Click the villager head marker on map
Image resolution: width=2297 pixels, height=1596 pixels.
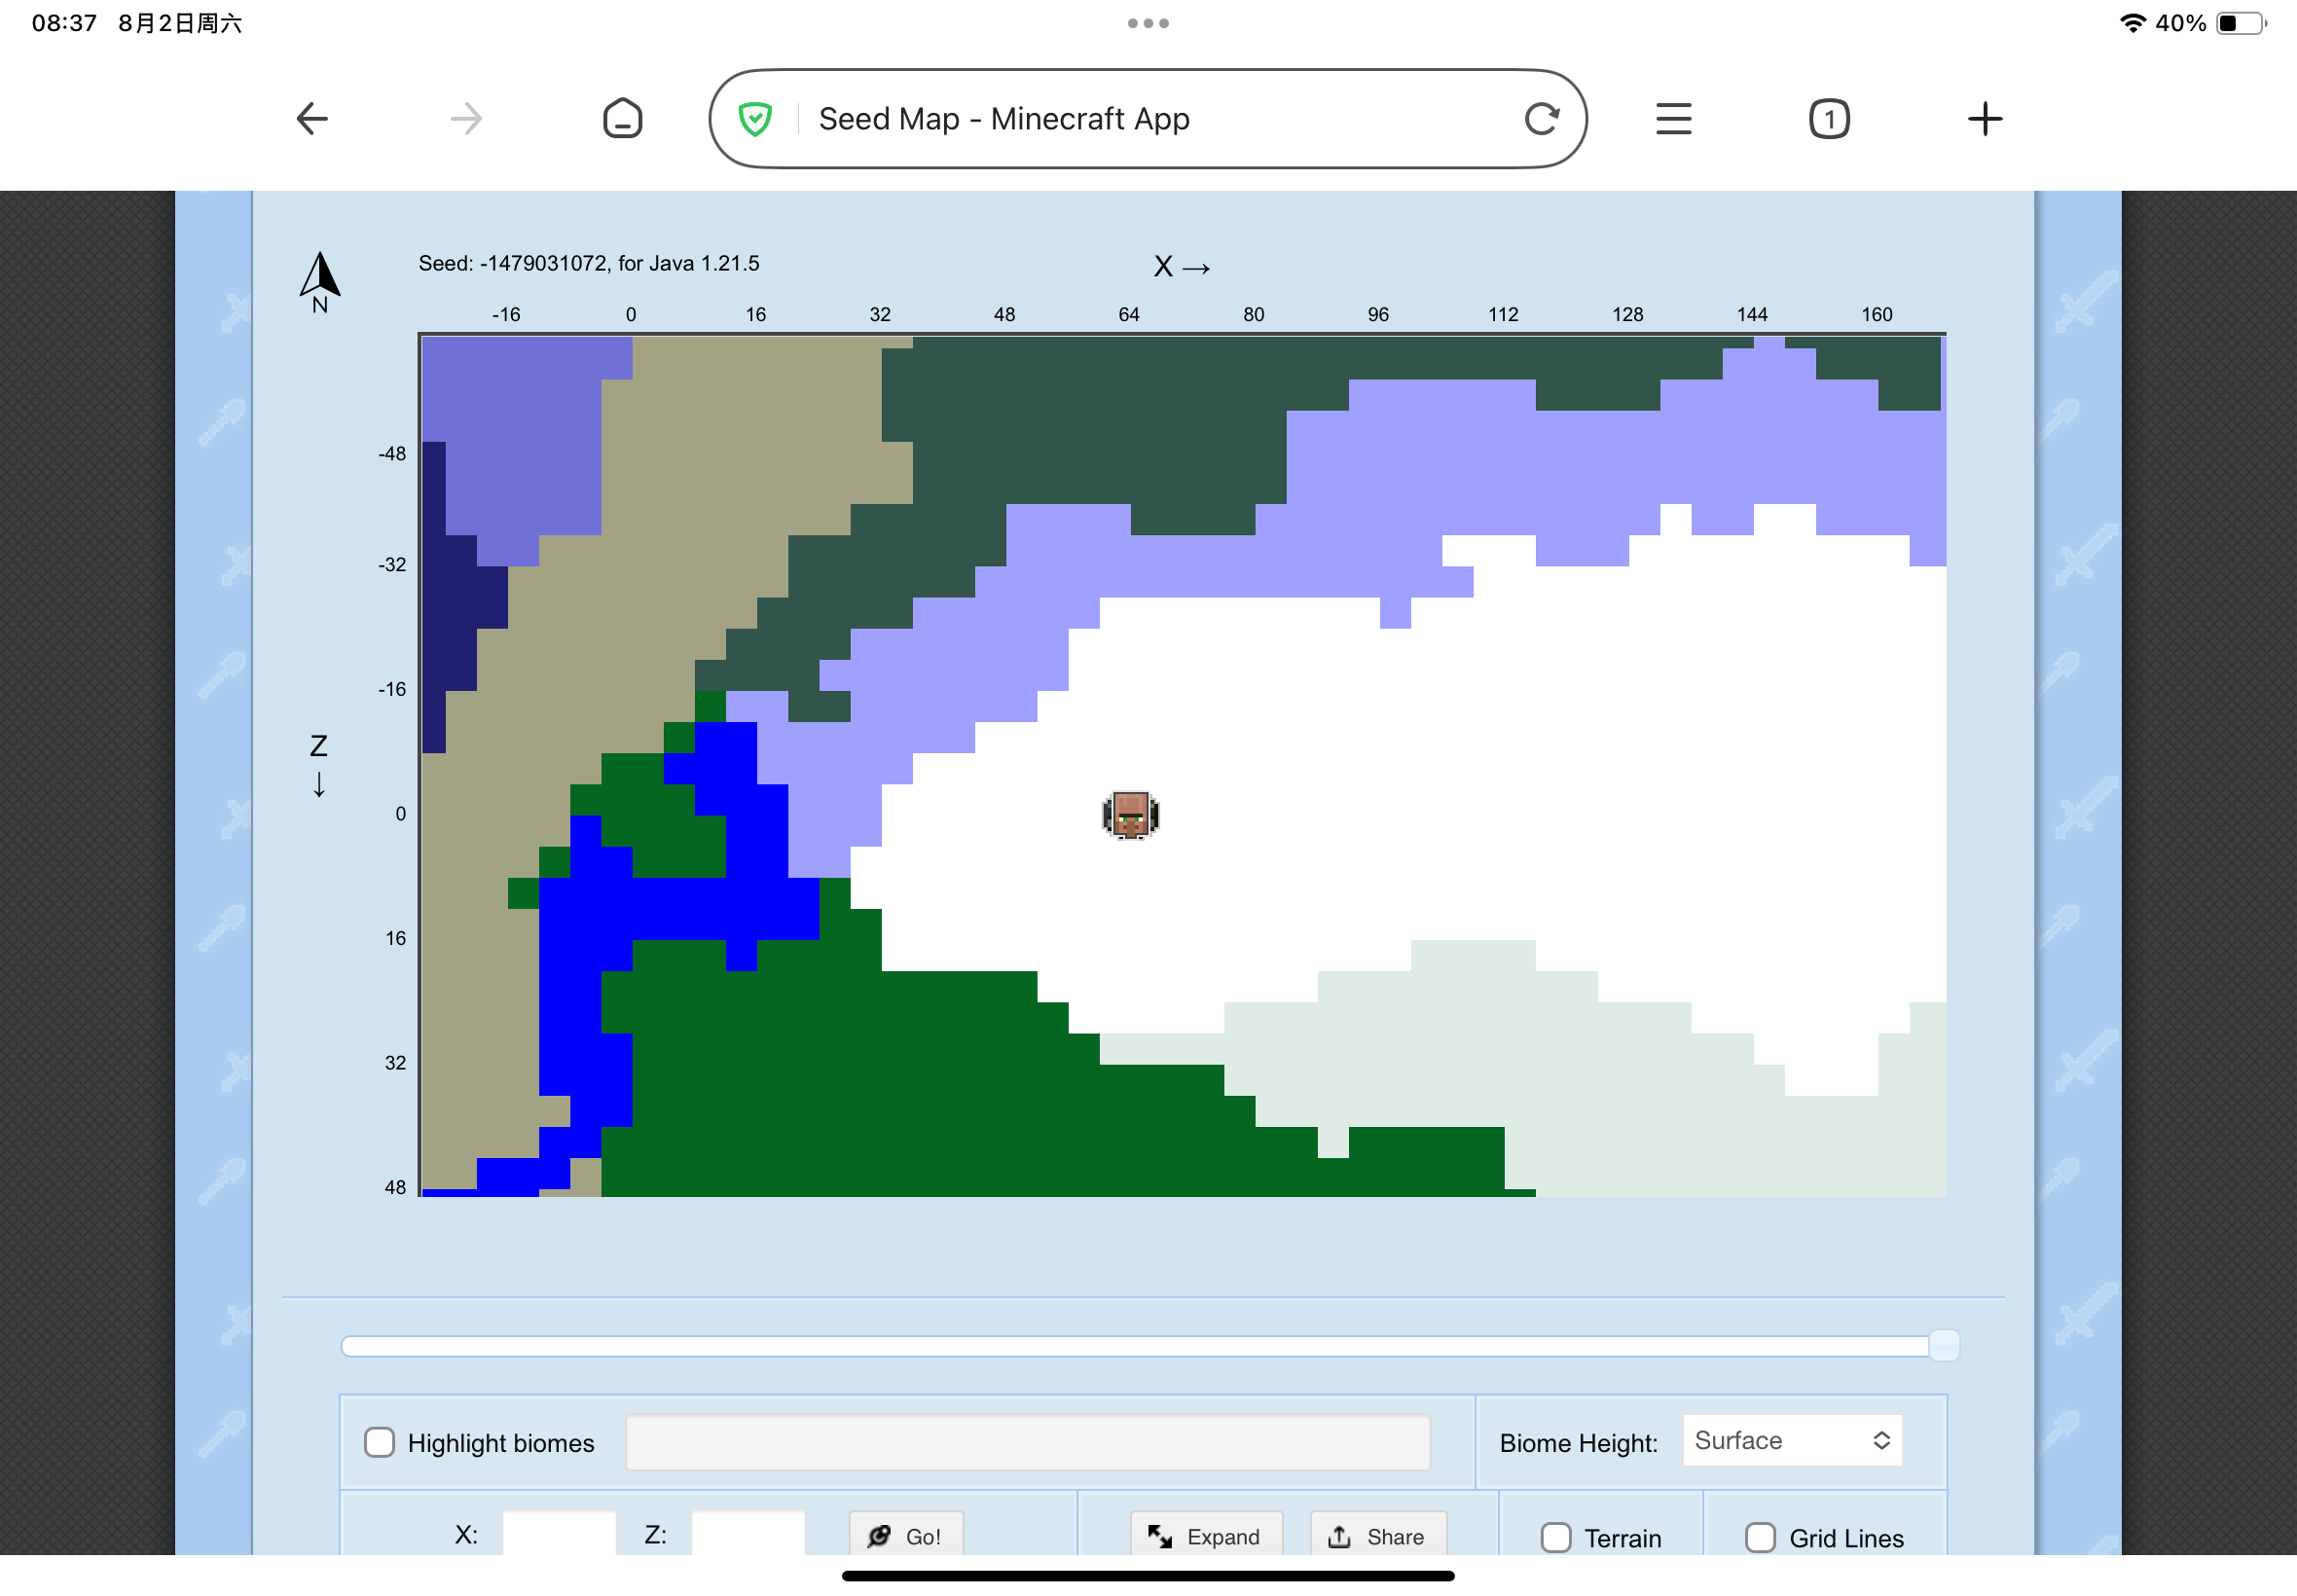click(1130, 815)
